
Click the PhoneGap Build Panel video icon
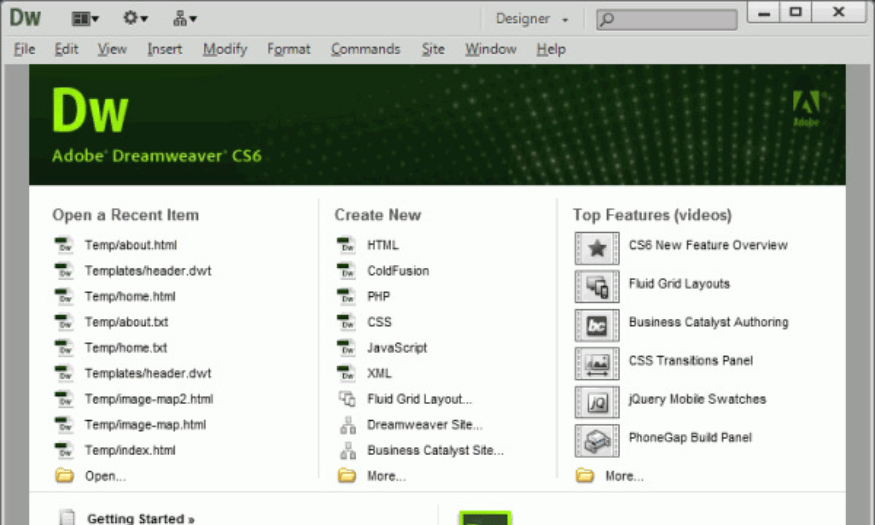[x=597, y=441]
